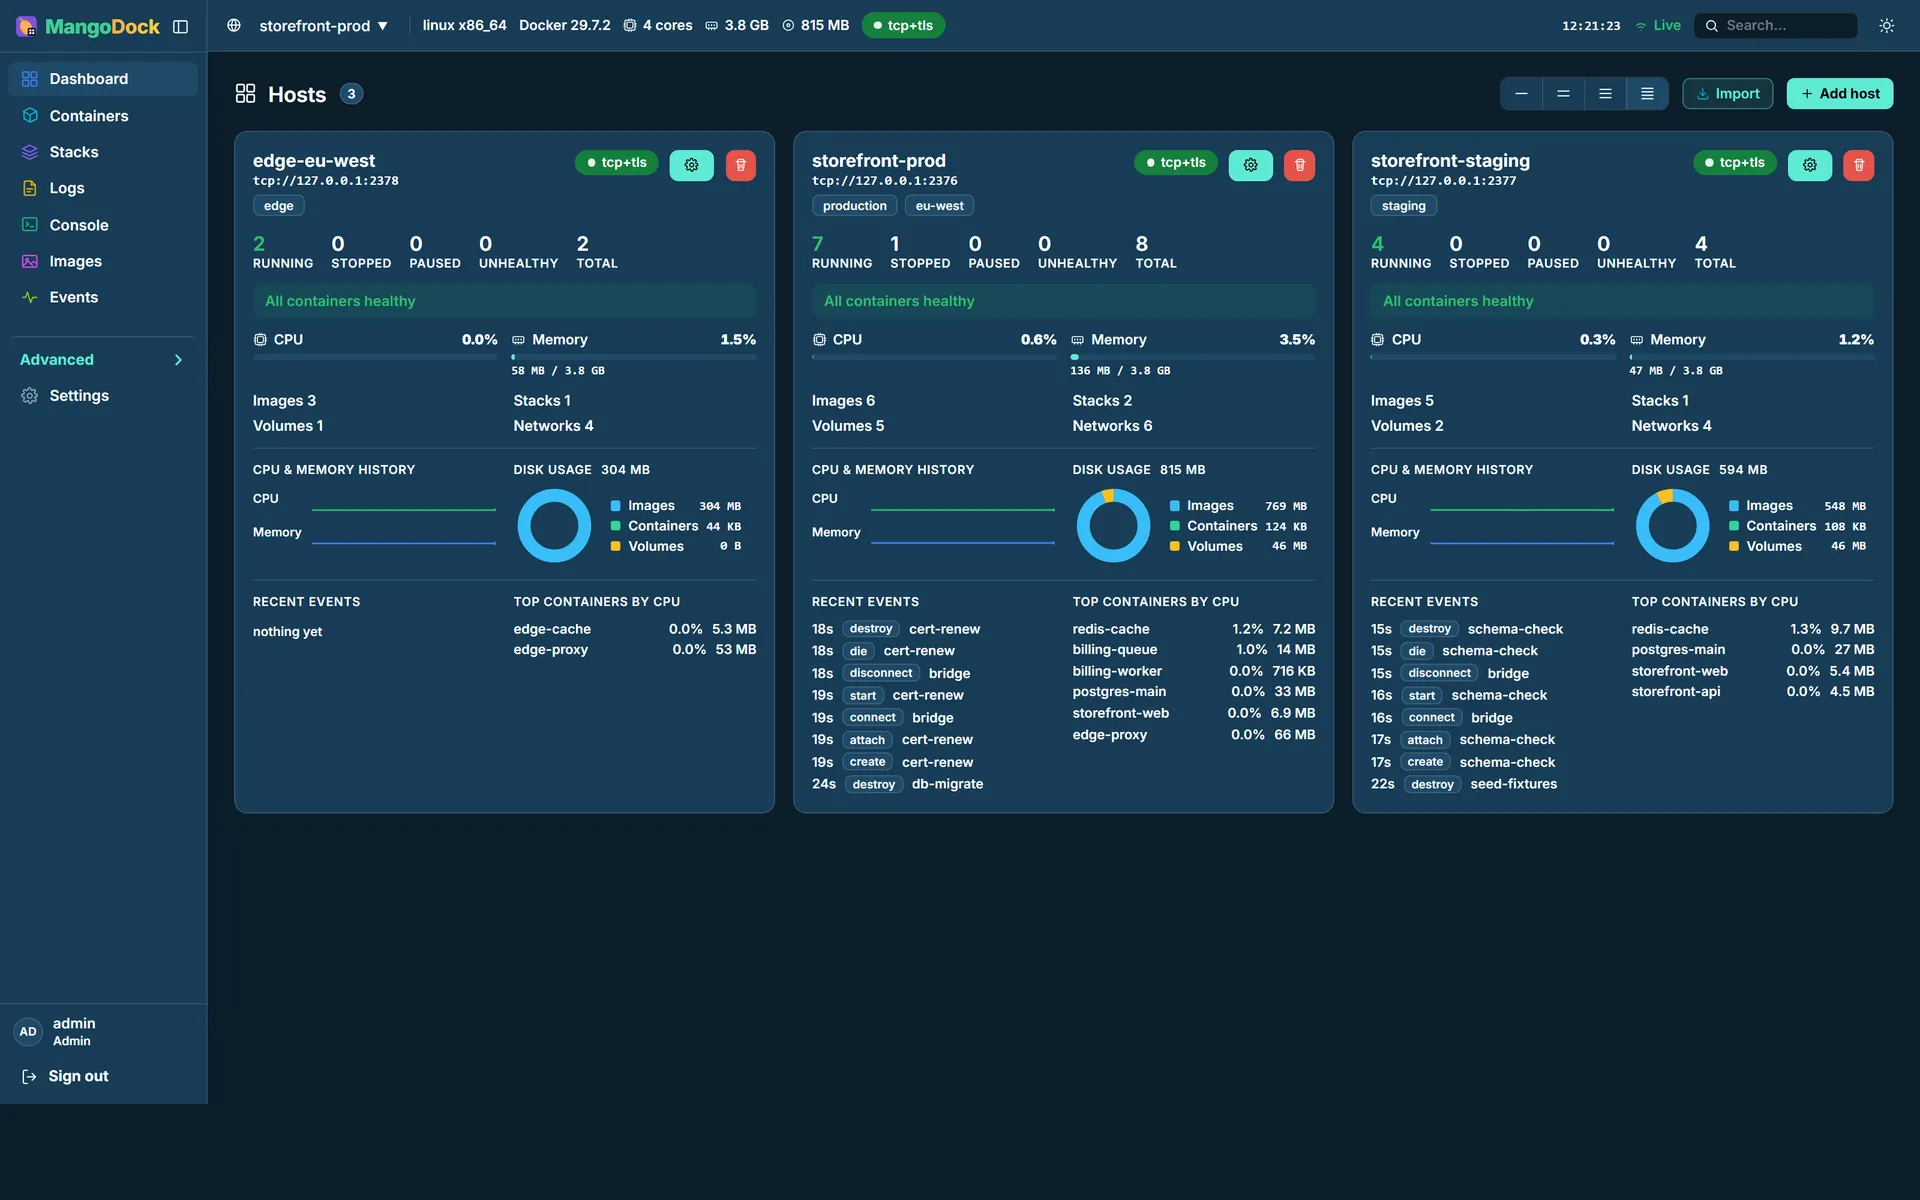The width and height of the screenshot is (1920, 1200).
Task: Toggle the Live updates indicator
Action: (x=1658, y=26)
